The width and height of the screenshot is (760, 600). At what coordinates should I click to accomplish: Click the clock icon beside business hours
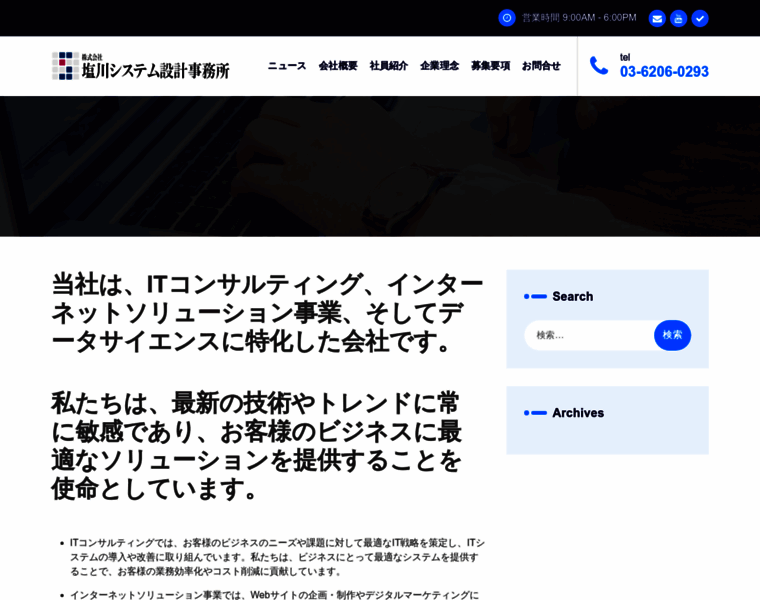click(x=507, y=18)
